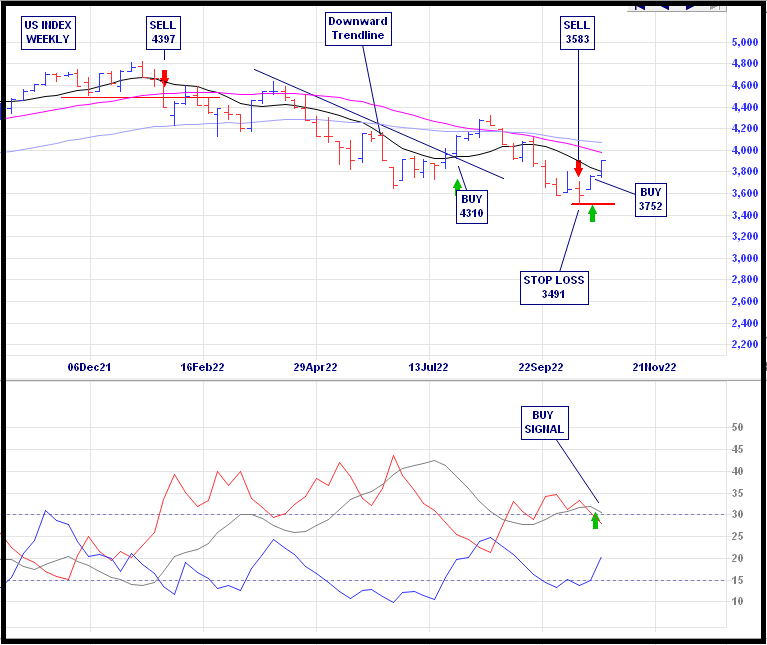Click the 3,600 price axis value
Image resolution: width=767 pixels, height=645 pixels.
[745, 193]
